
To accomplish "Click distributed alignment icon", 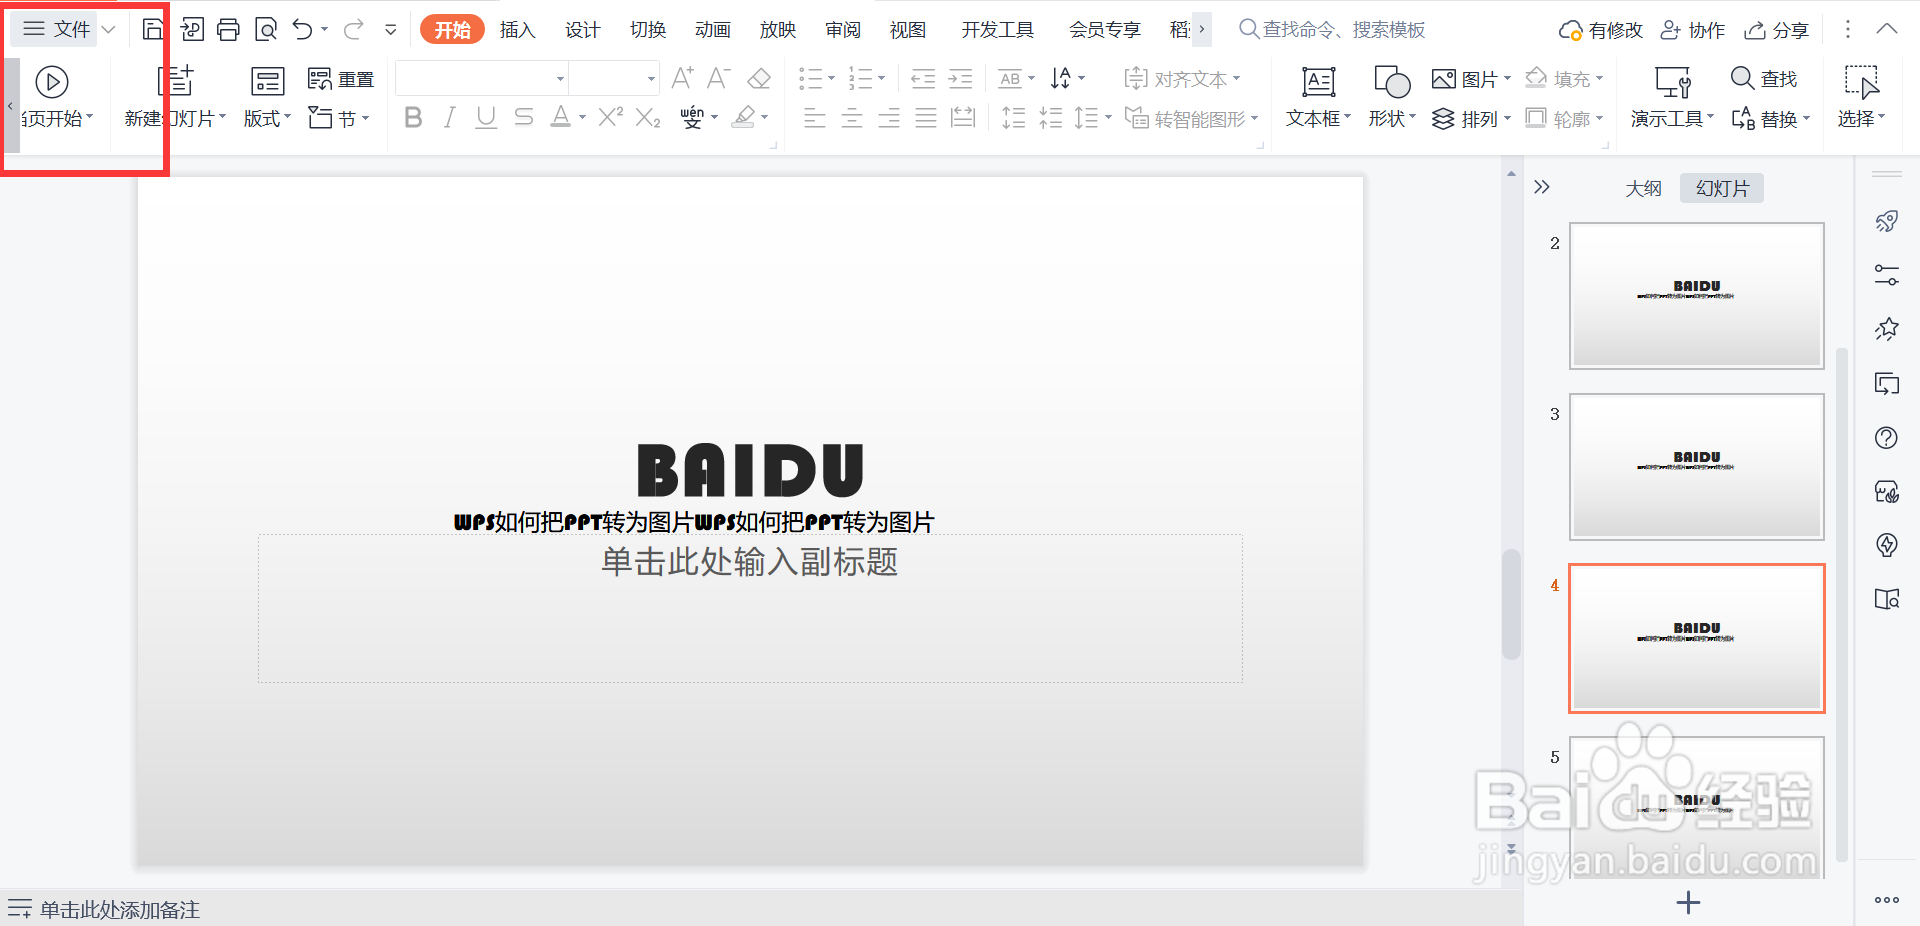I will (x=963, y=118).
